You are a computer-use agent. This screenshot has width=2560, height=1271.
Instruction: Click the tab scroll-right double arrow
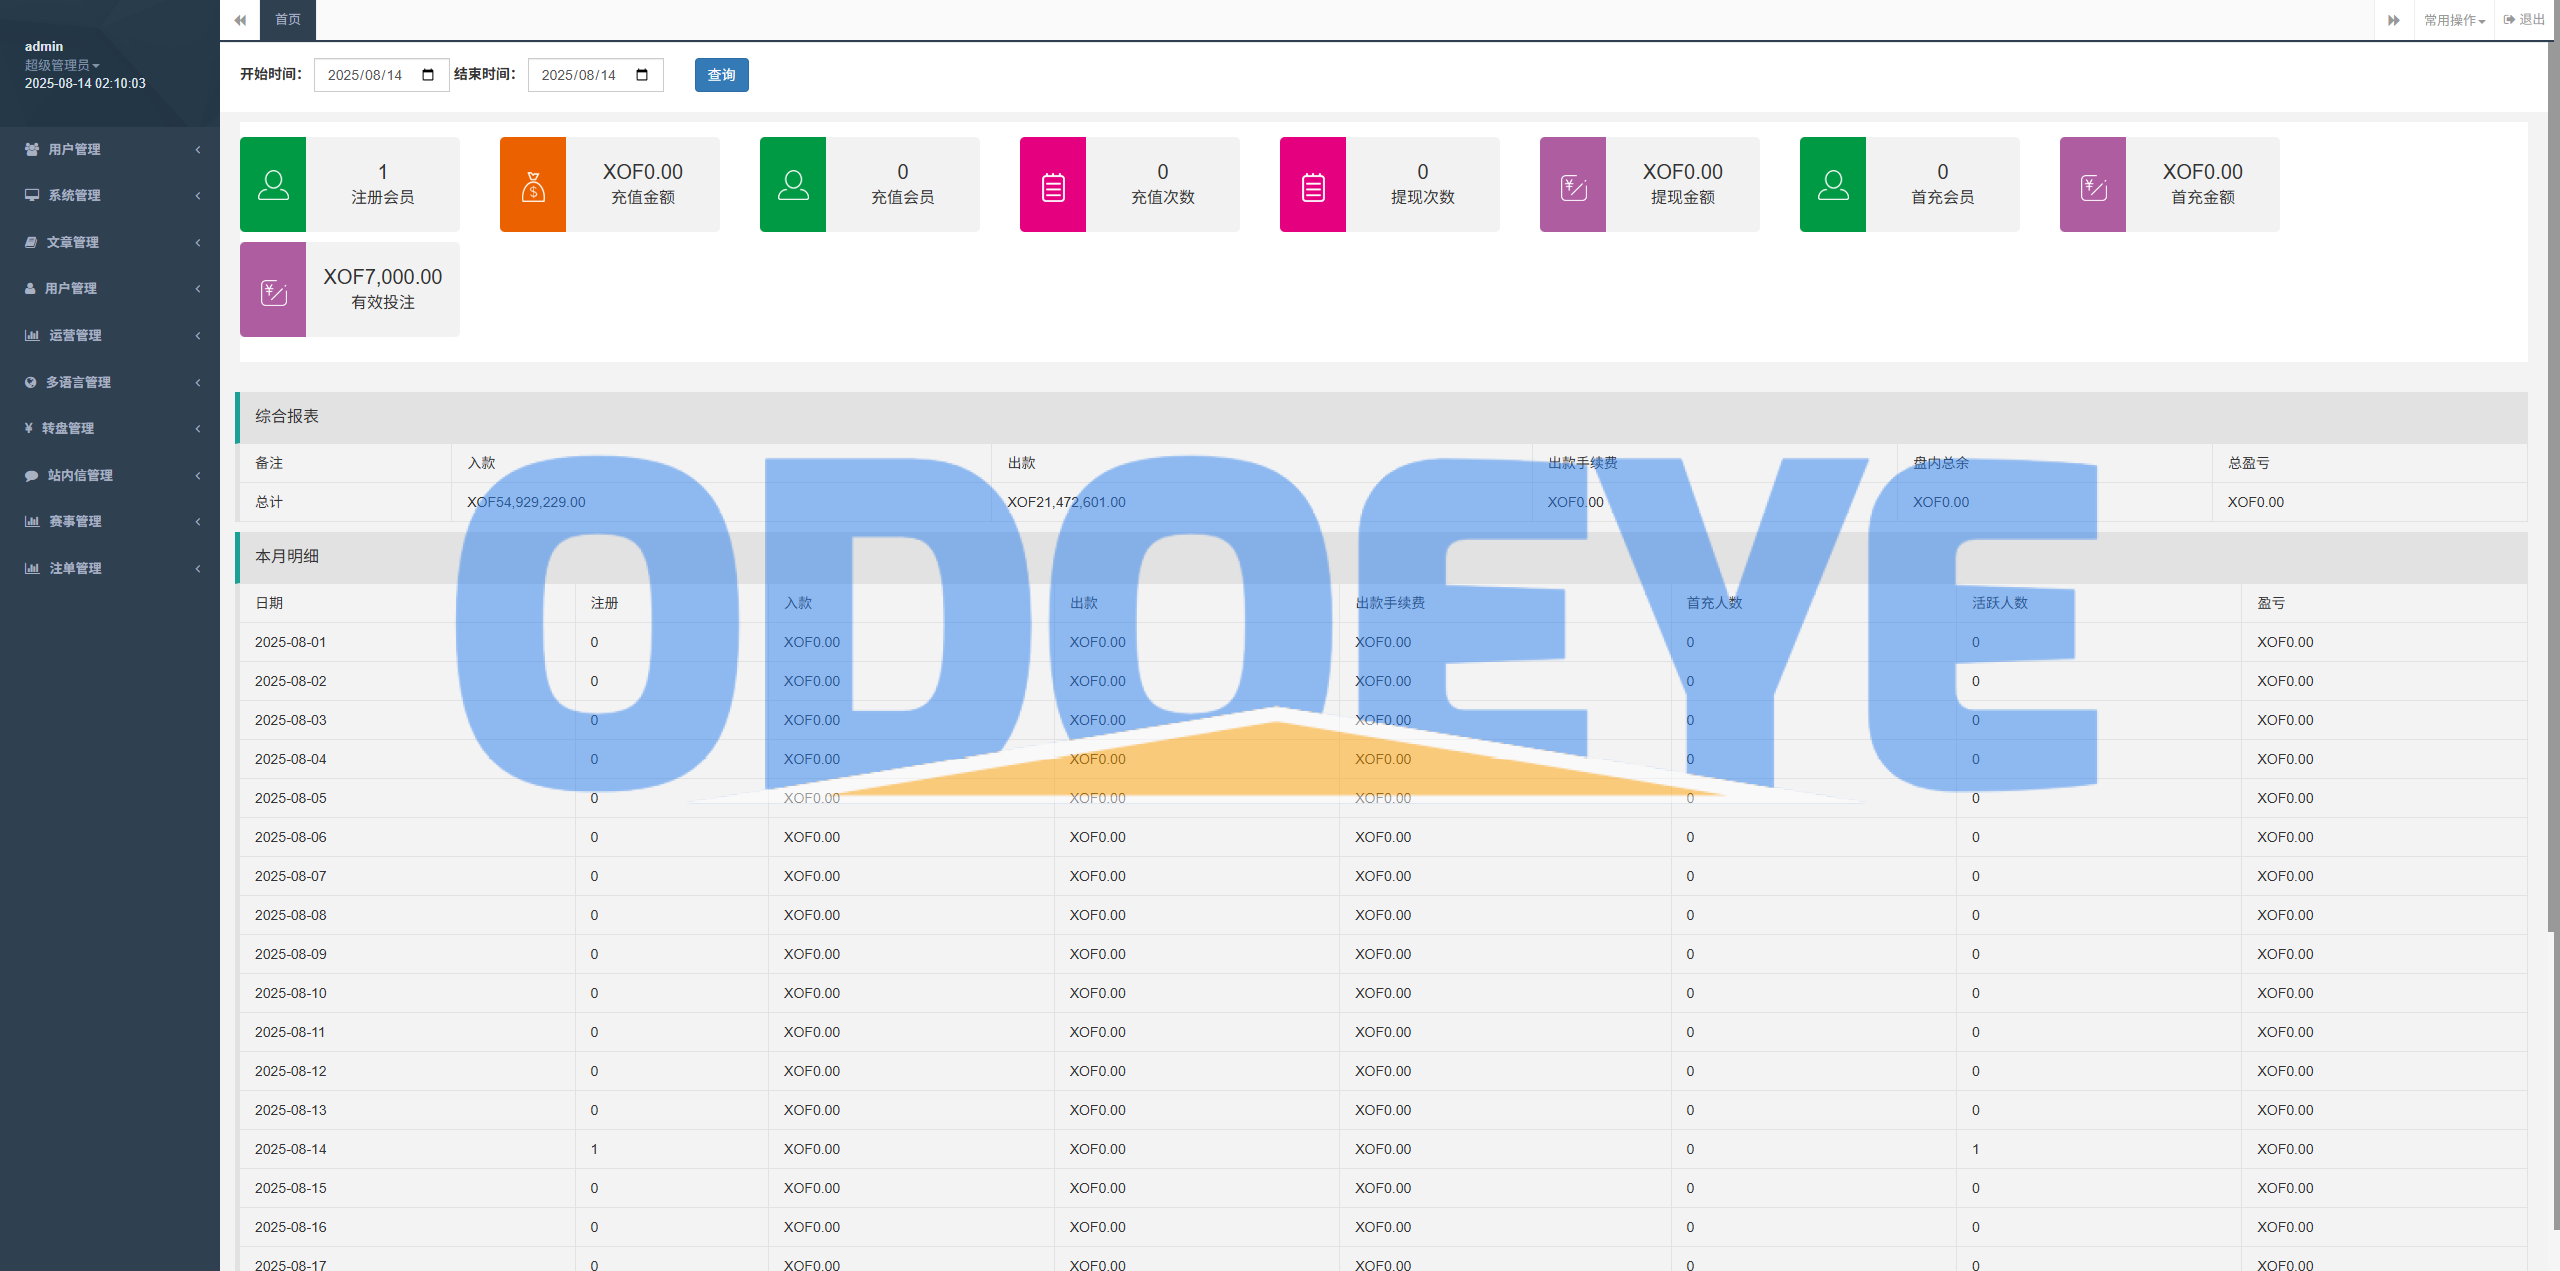(x=2394, y=20)
